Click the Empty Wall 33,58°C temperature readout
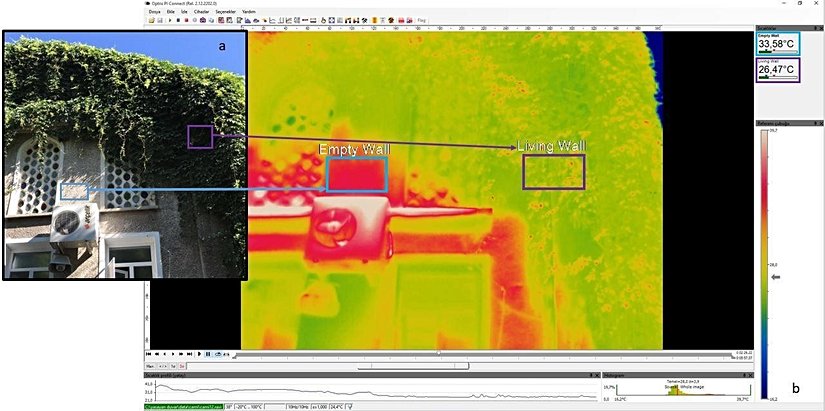Image resolution: width=825 pixels, height=411 pixels. click(777, 43)
